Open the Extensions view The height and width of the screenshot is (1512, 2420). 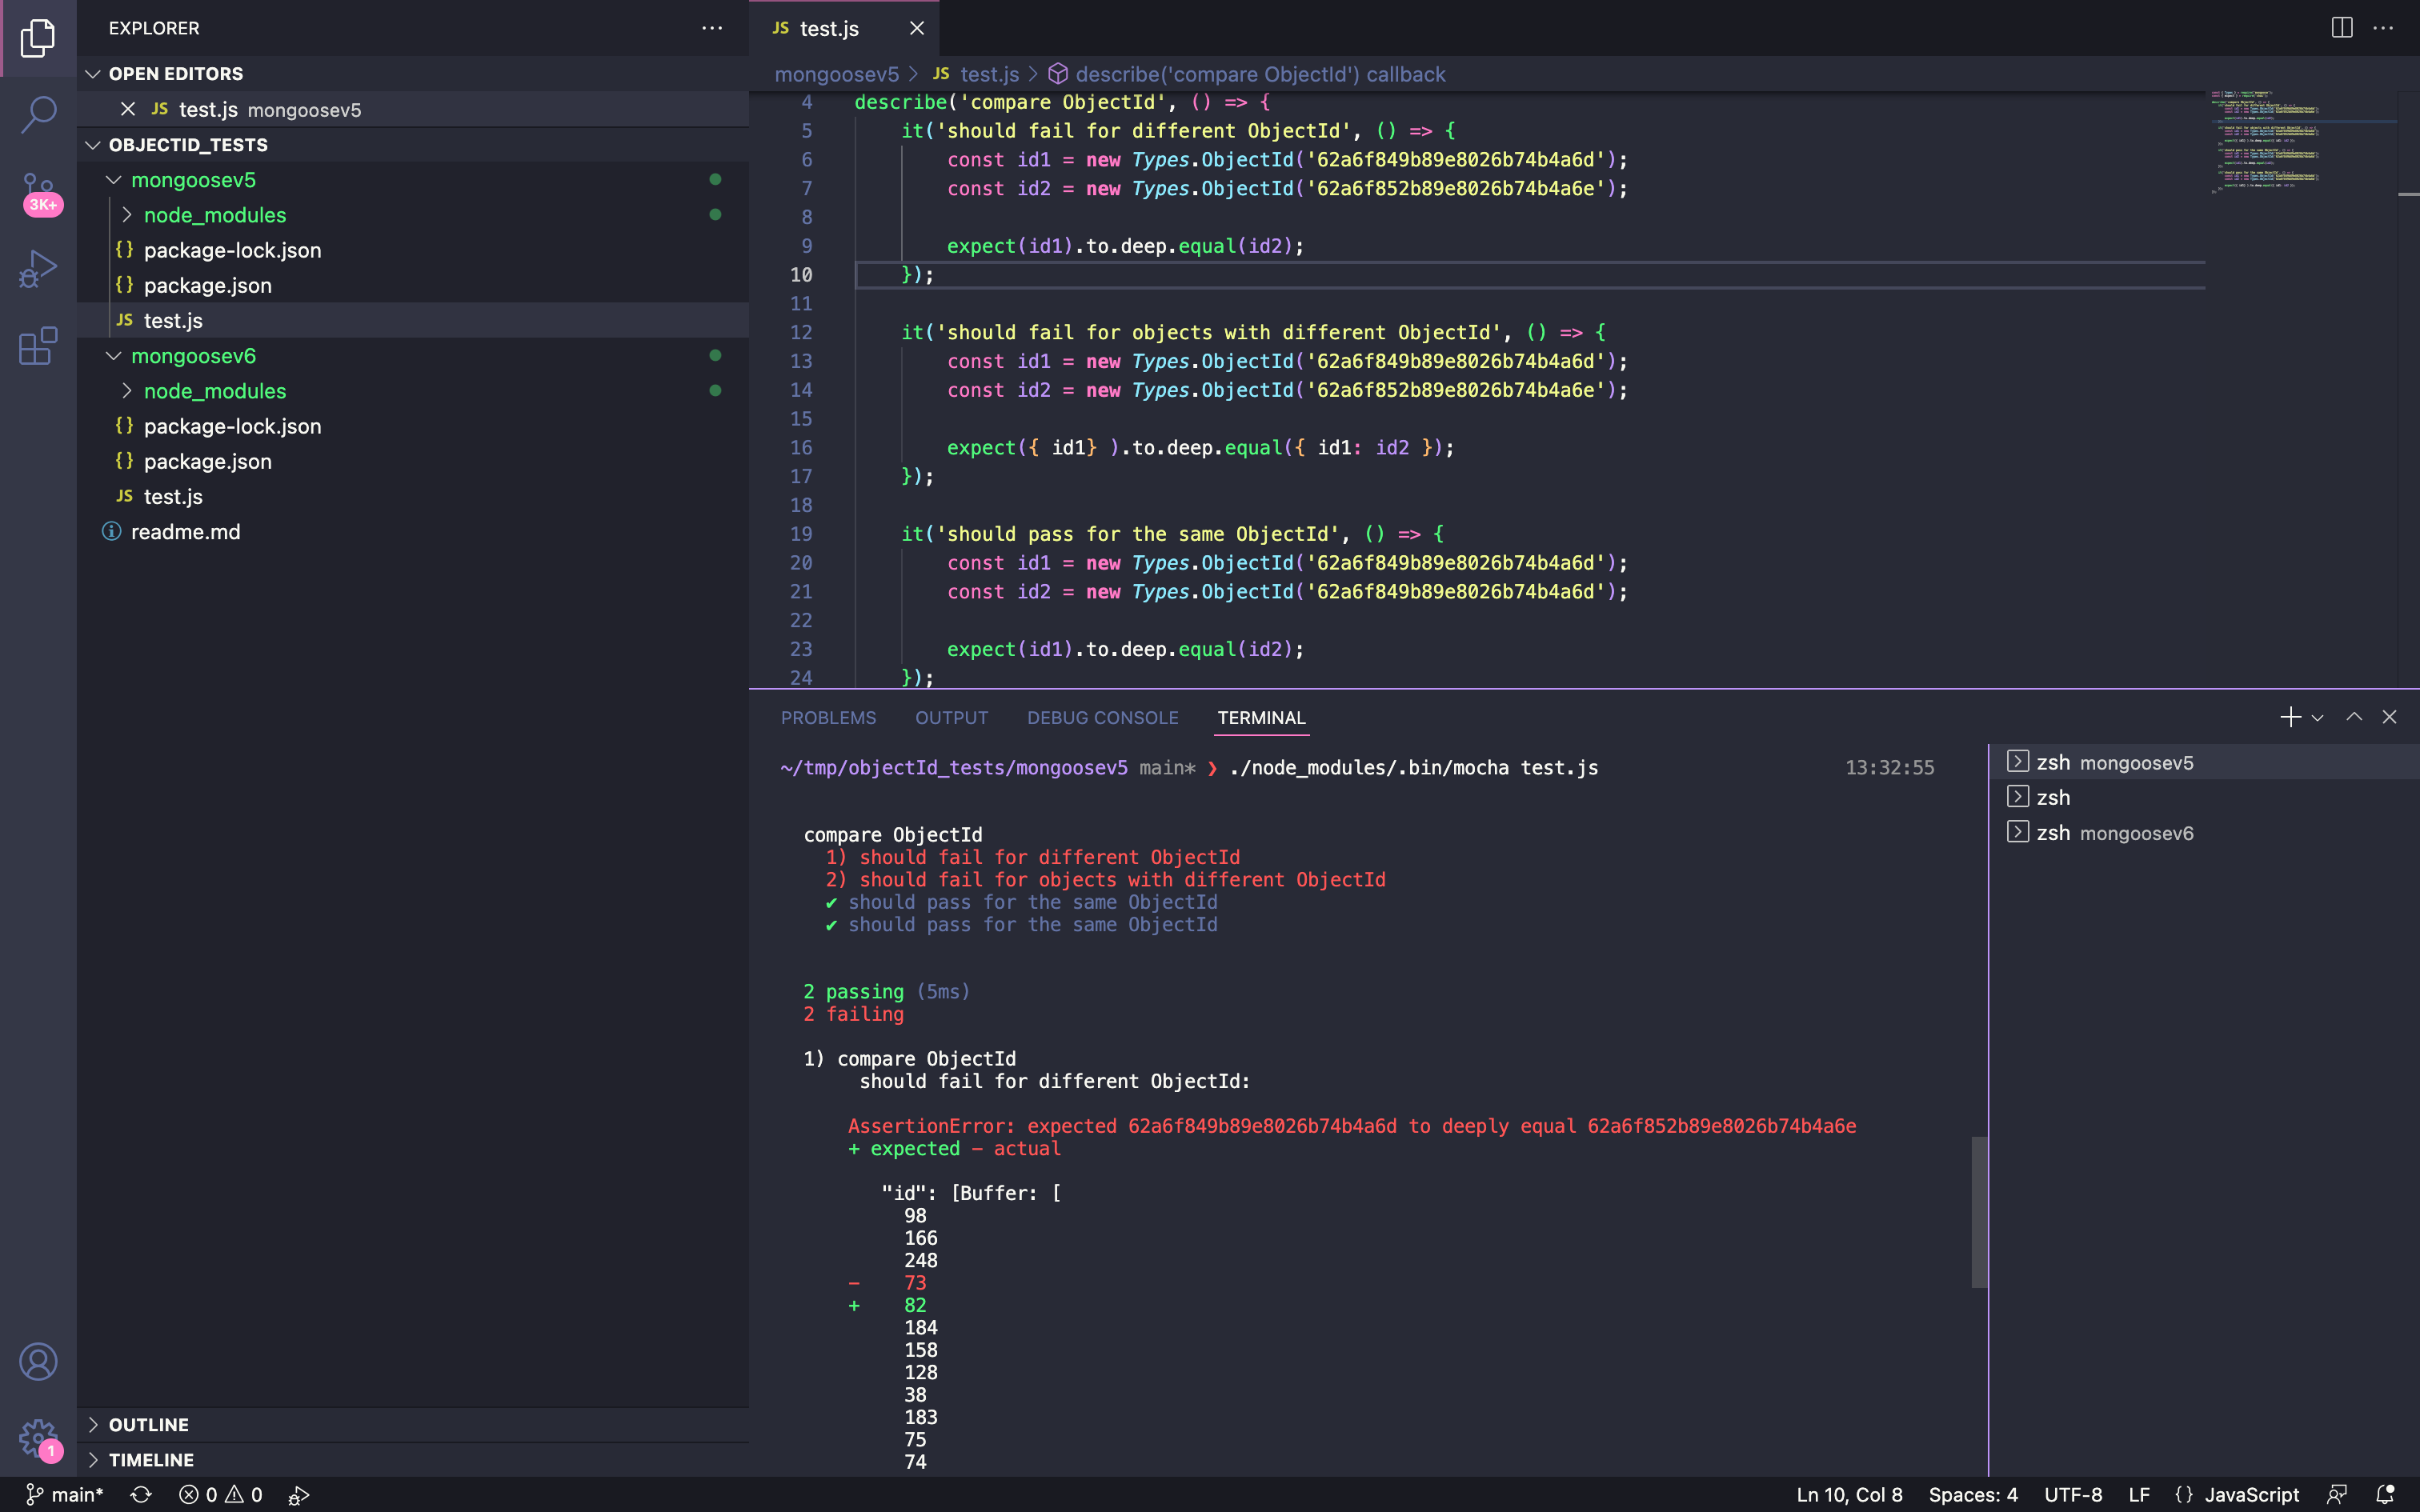pos(38,346)
